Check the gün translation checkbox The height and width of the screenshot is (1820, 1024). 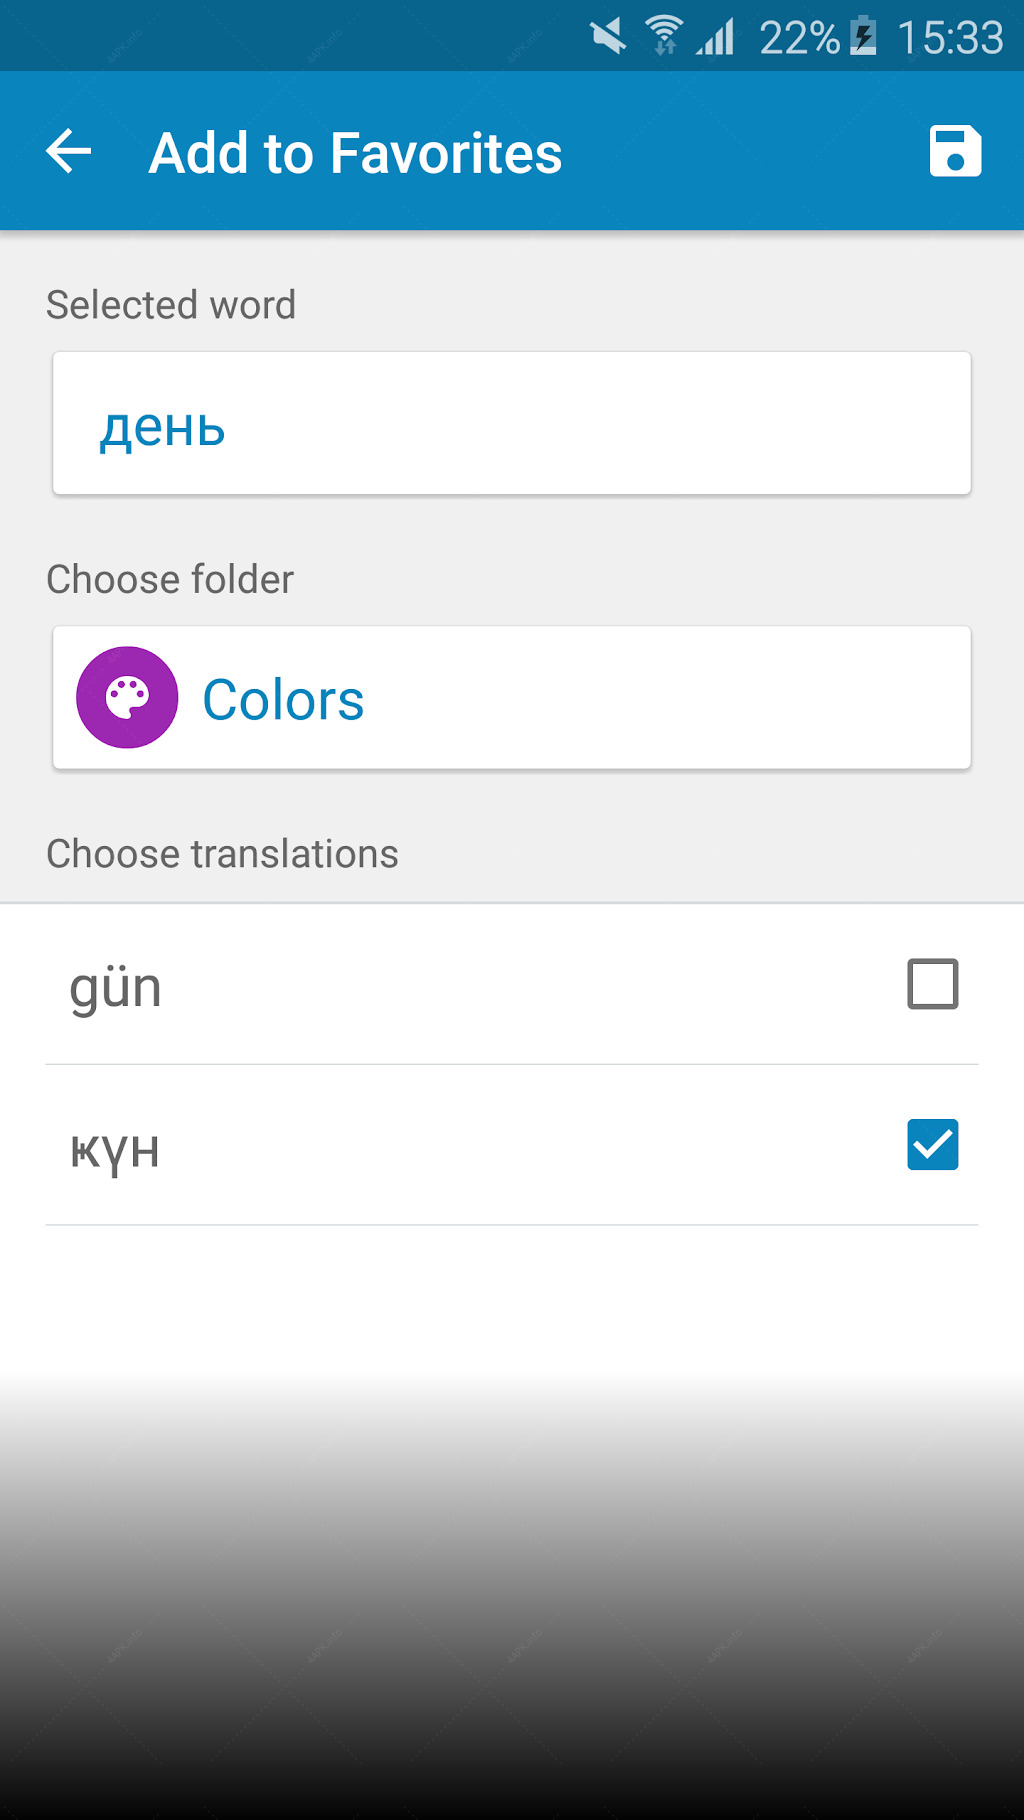(933, 984)
